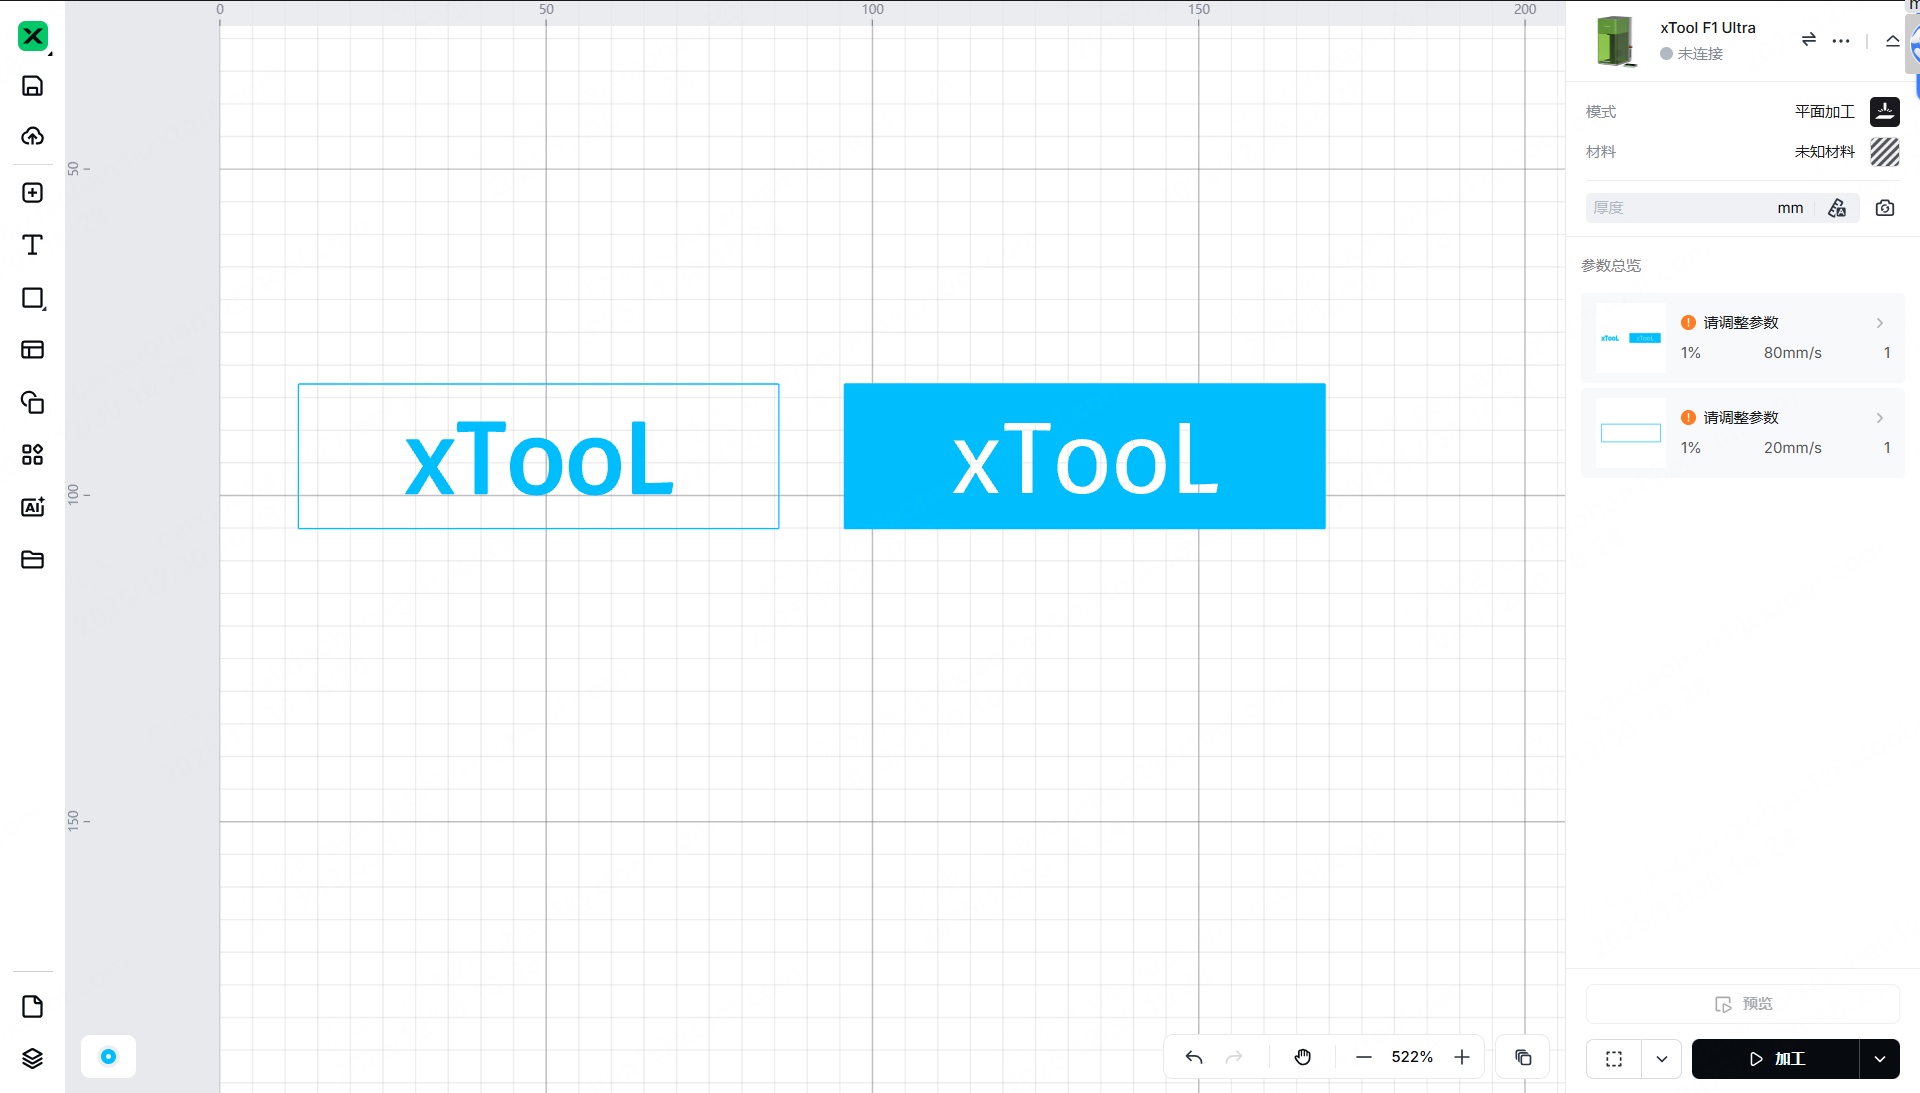Open the selection frame dropdown arrow

pos(1661,1059)
